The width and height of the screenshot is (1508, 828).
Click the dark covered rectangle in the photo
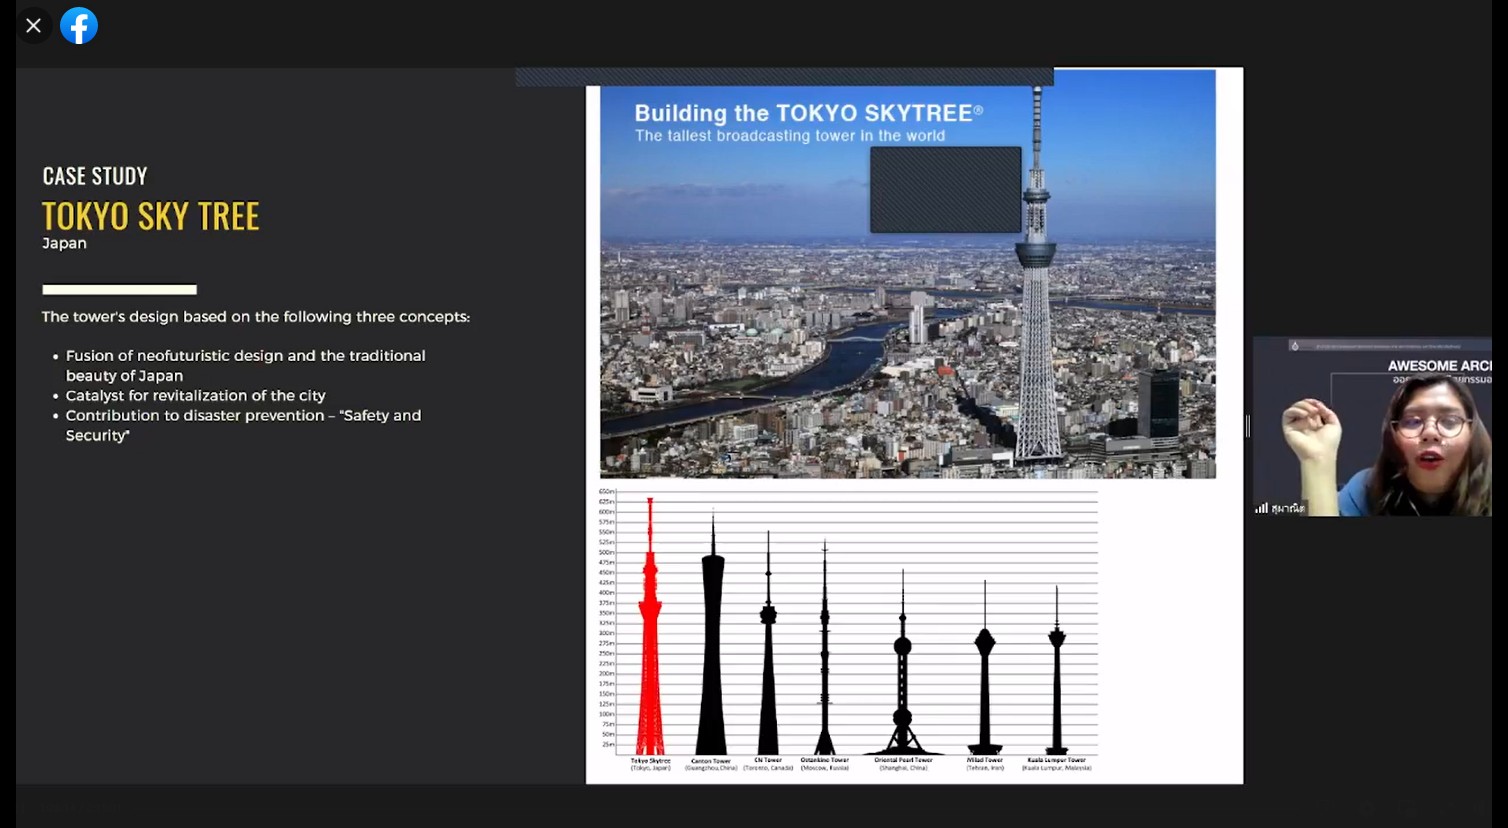coord(945,190)
